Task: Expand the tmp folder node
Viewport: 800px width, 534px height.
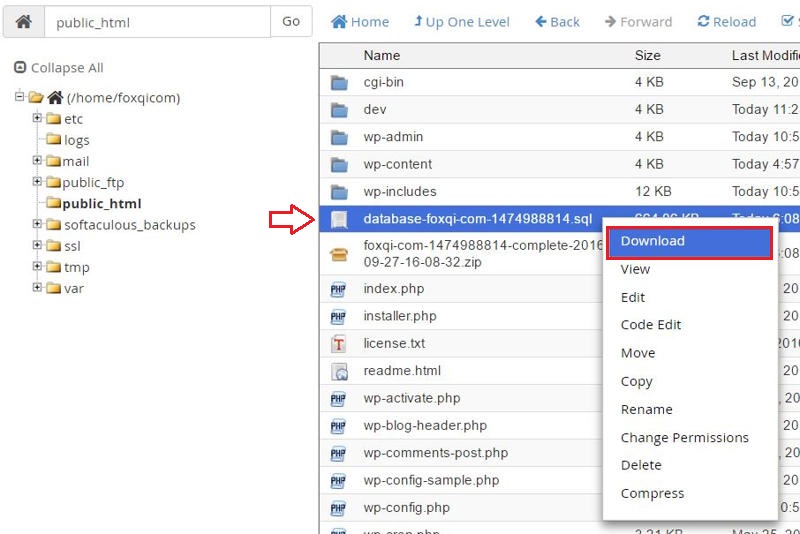Action: pos(37,266)
